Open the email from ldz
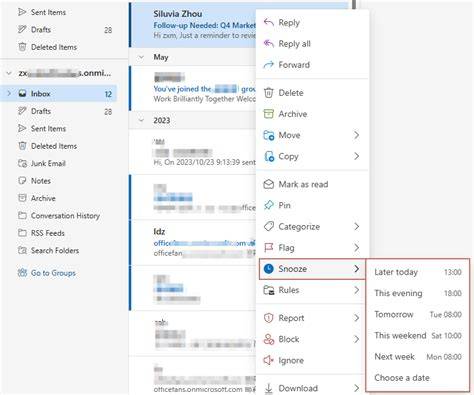 click(193, 243)
